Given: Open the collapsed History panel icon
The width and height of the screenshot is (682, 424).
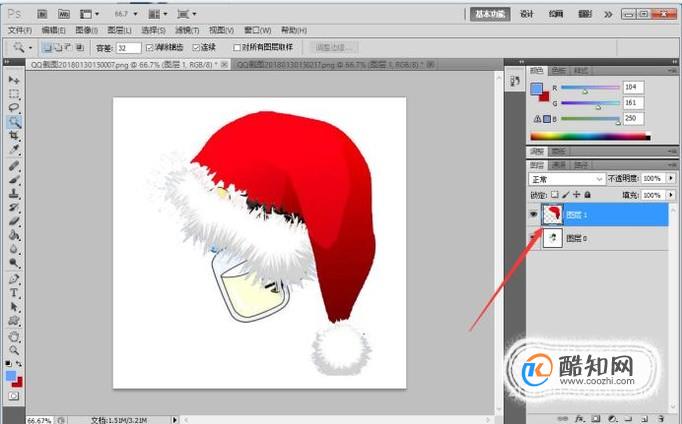Looking at the screenshot, I should pos(515,81).
